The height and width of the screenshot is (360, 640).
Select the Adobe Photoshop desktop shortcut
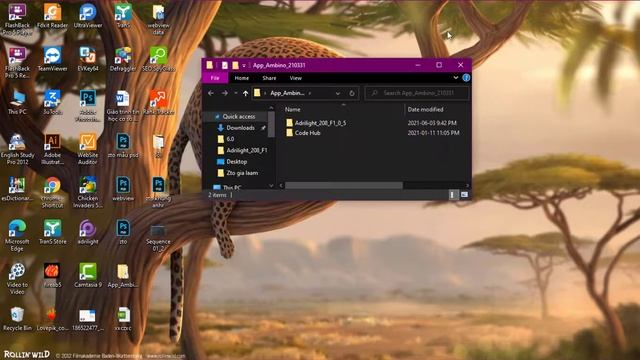click(x=88, y=105)
